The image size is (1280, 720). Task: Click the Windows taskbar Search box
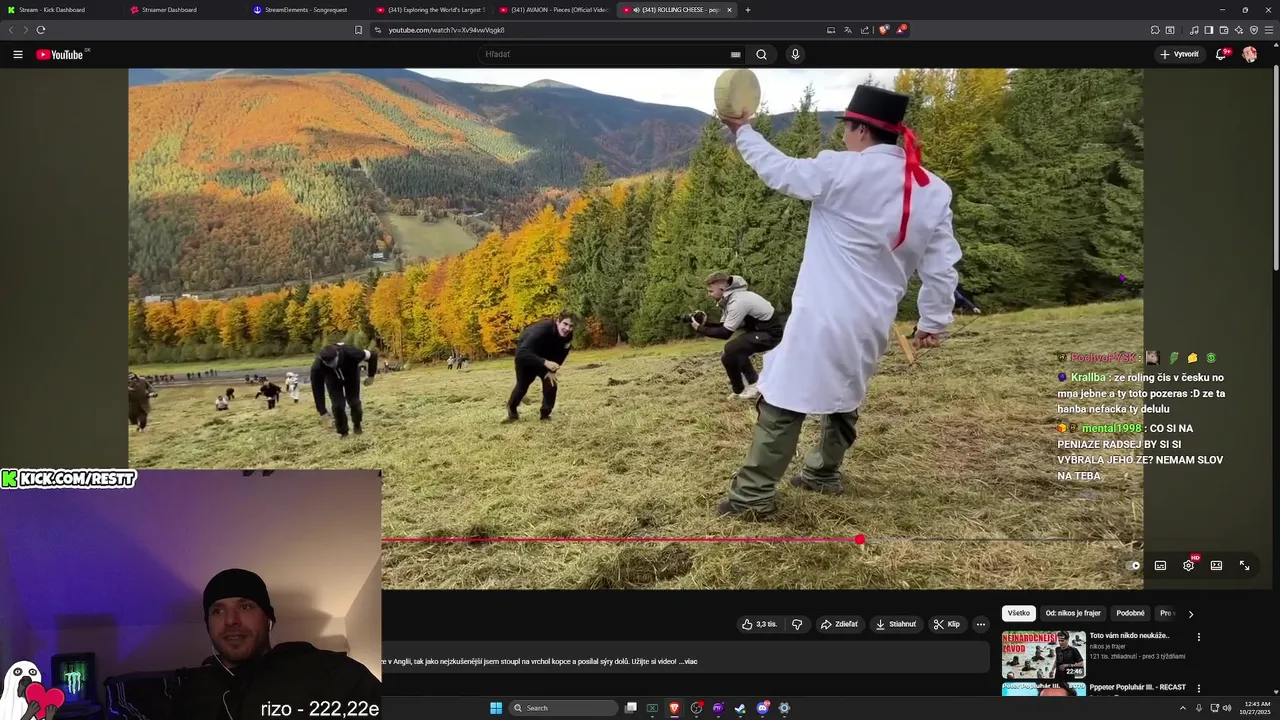pos(563,708)
